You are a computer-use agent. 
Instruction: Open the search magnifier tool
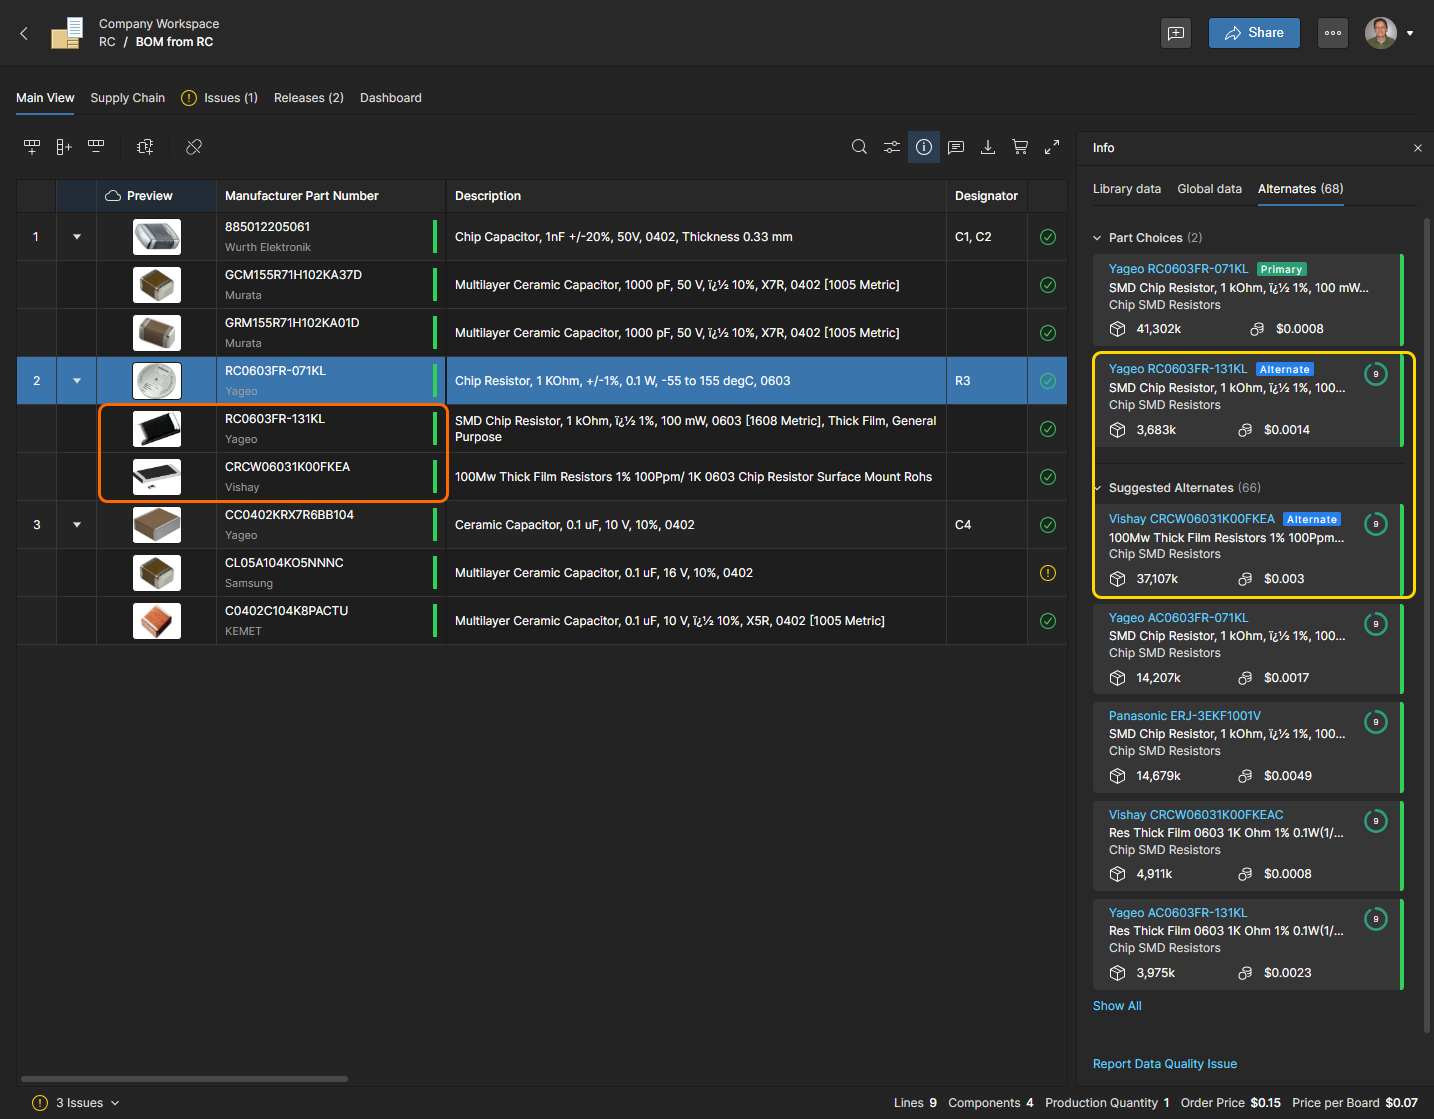point(859,147)
